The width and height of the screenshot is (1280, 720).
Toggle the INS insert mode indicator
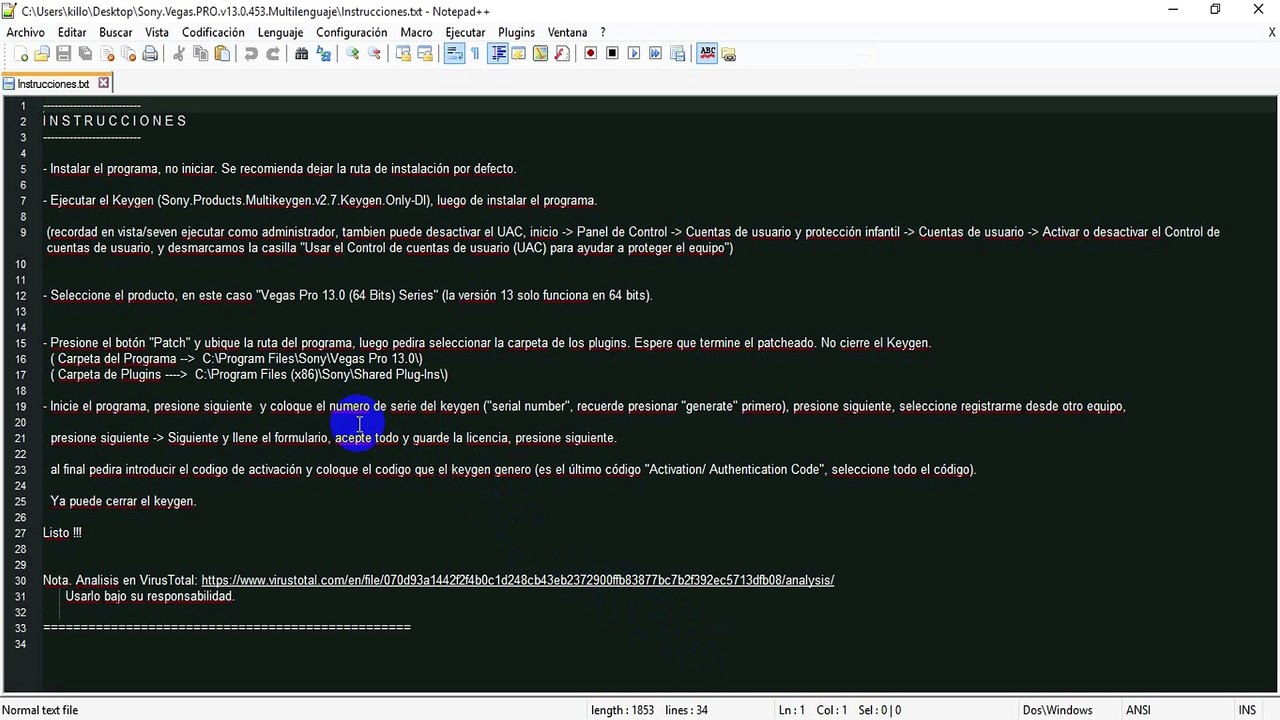pos(1247,710)
